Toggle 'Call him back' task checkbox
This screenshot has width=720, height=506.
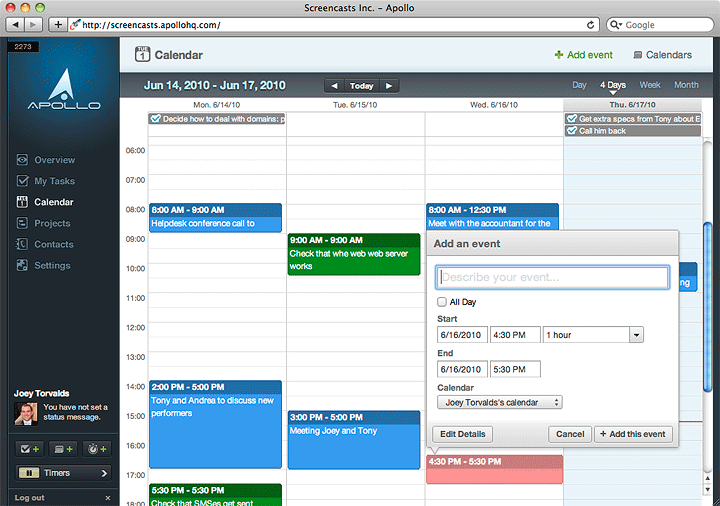click(x=572, y=130)
